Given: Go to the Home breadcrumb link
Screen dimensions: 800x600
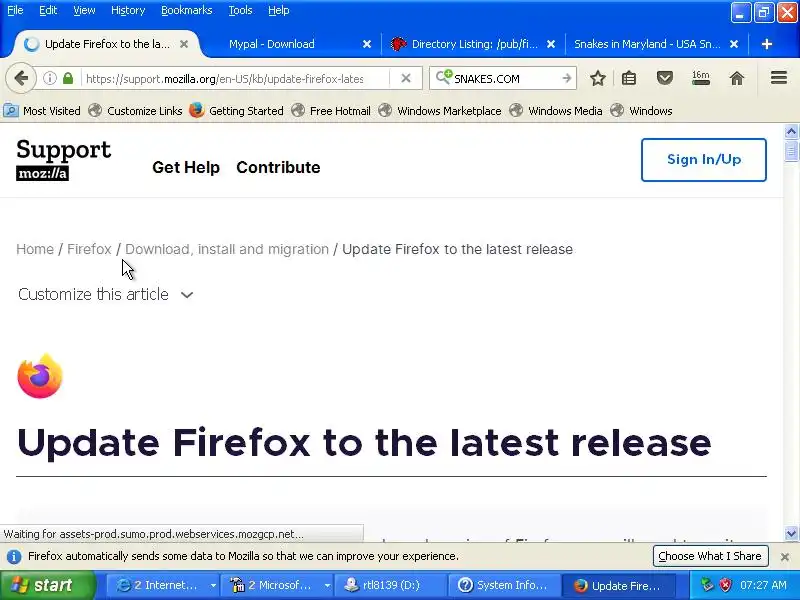Looking at the screenshot, I should 35,249.
